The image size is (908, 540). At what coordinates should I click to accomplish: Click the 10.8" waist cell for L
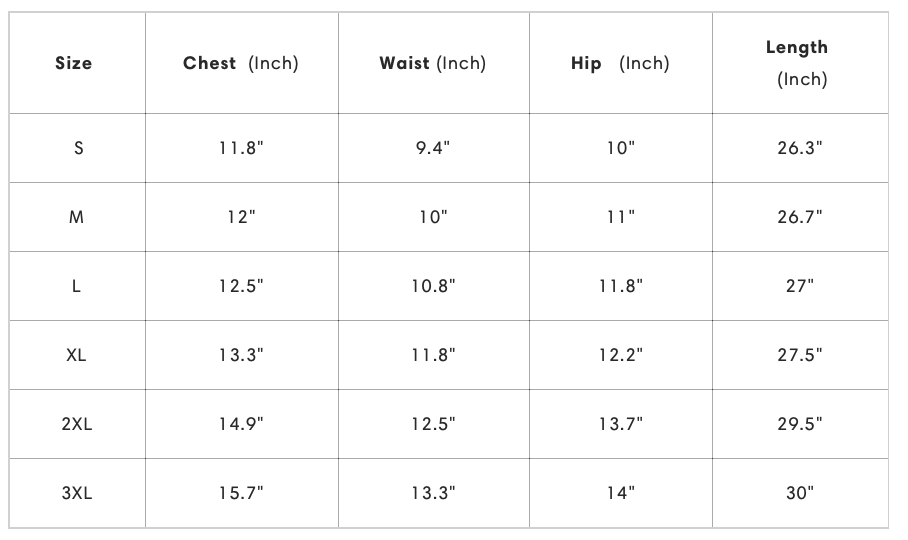coord(433,286)
